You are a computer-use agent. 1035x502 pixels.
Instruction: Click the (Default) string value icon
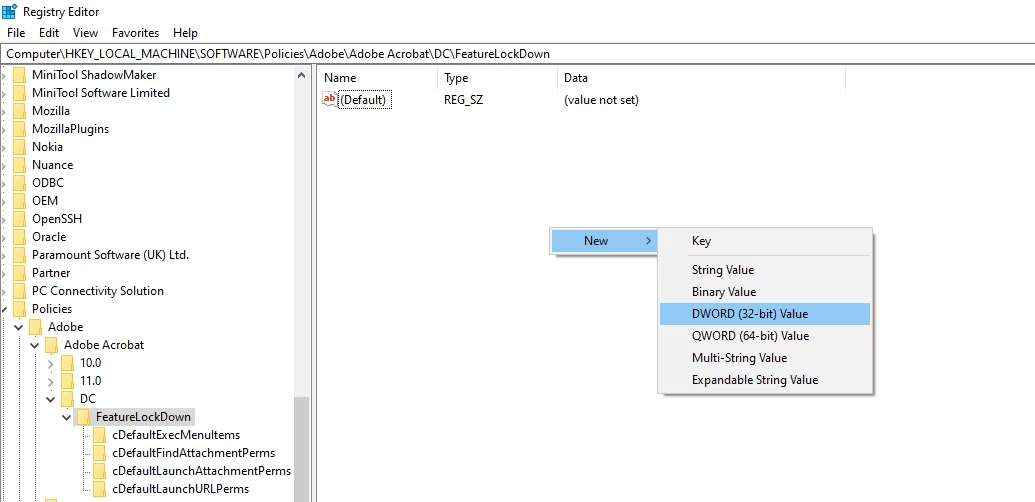(x=330, y=99)
